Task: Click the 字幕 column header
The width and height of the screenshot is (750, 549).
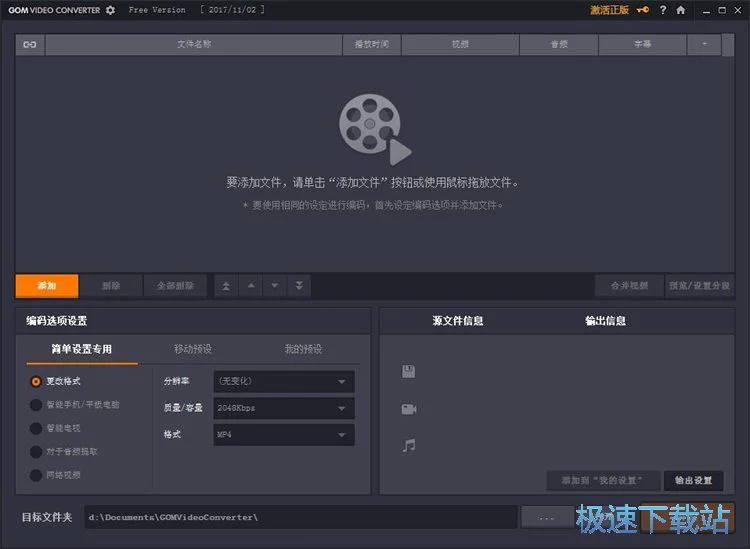Action: [x=642, y=44]
